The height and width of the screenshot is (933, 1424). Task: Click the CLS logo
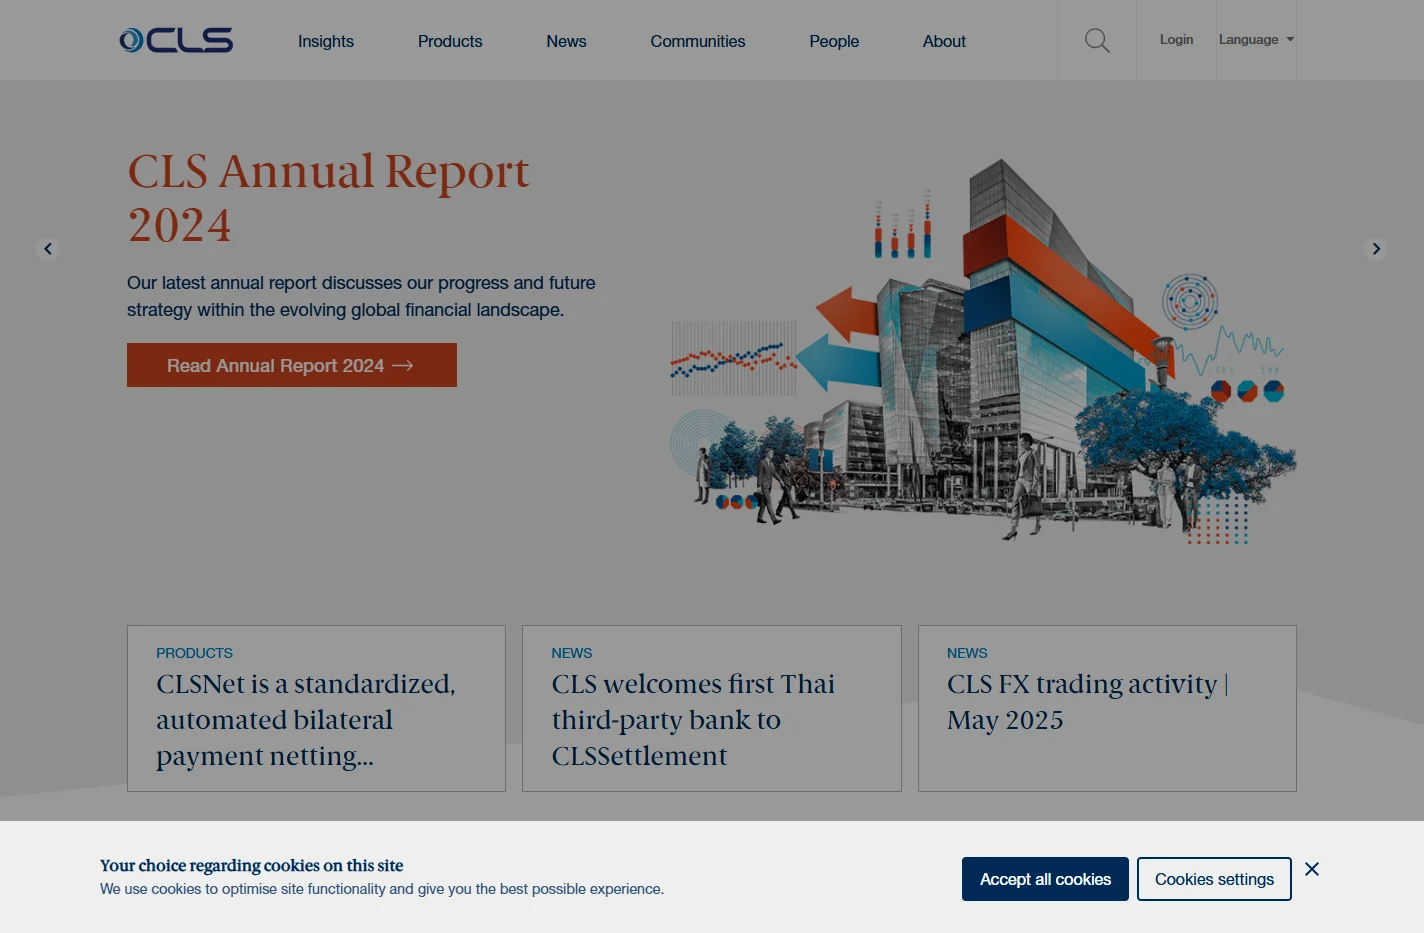click(176, 40)
